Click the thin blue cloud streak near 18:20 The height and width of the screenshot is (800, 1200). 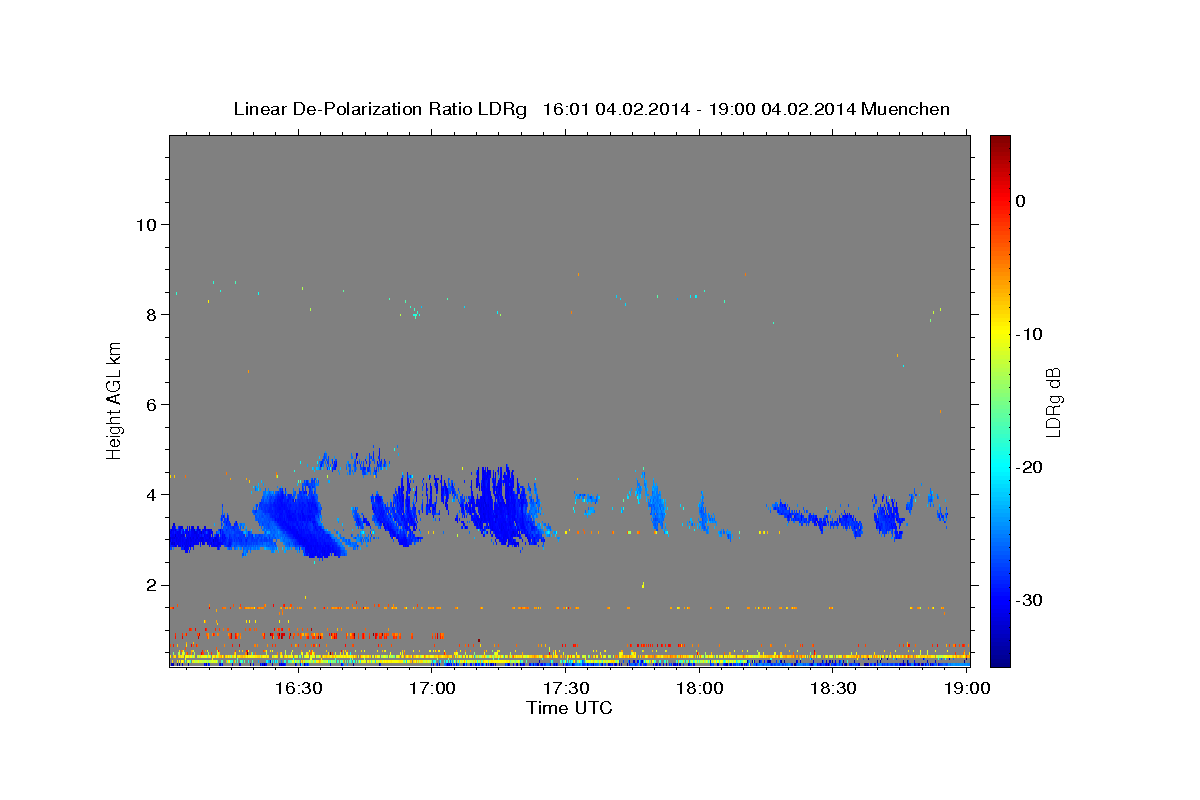815,519
